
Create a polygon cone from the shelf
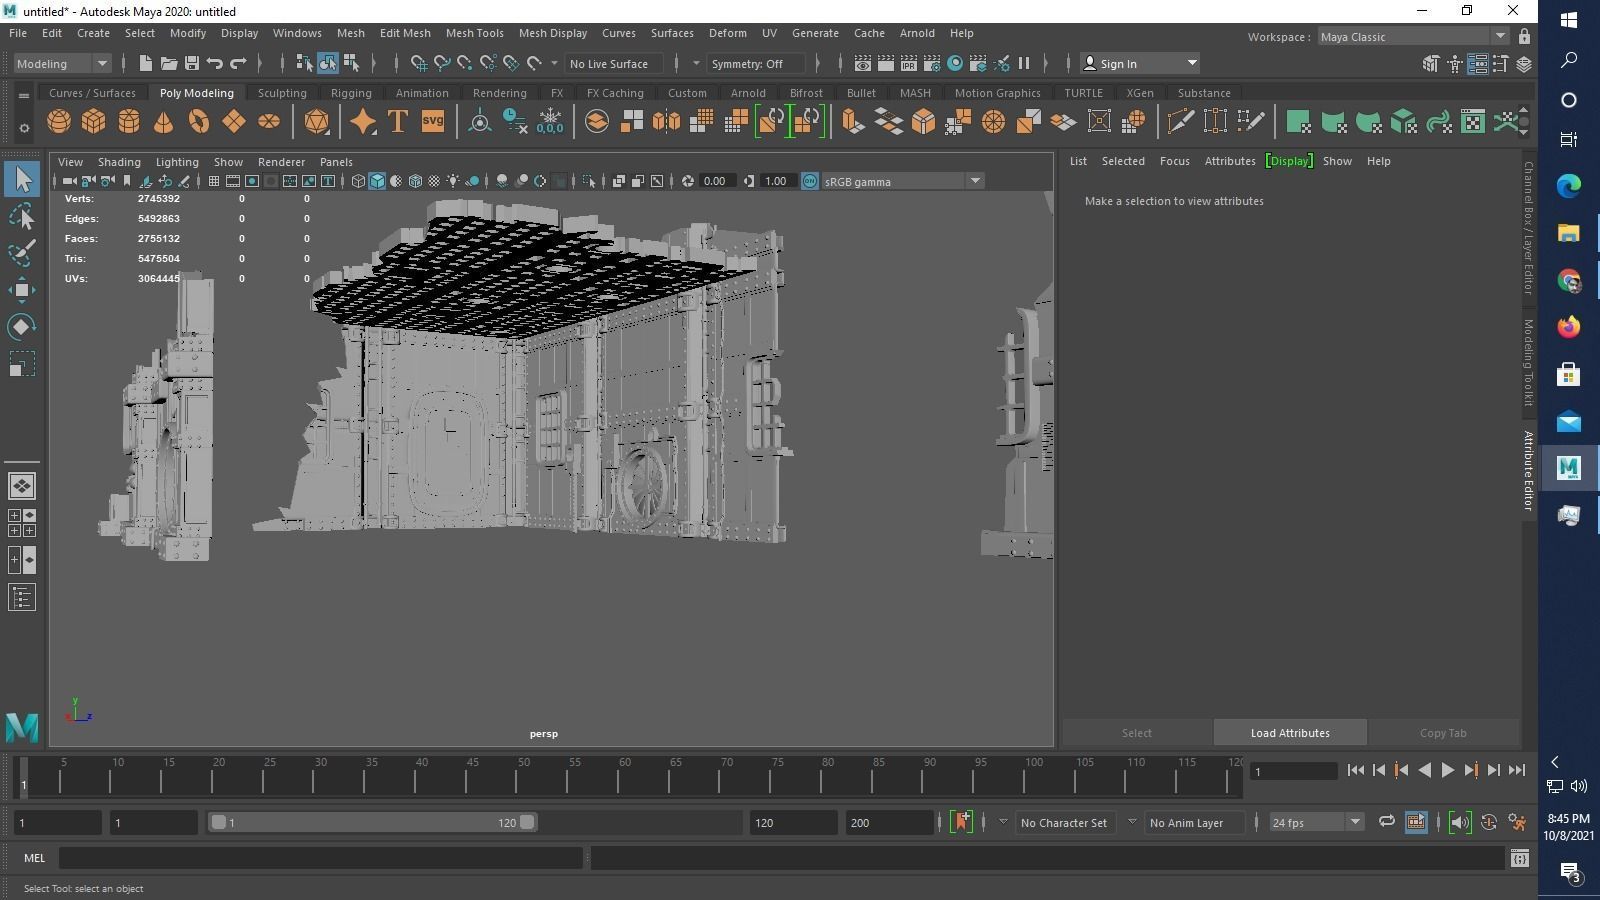click(163, 122)
